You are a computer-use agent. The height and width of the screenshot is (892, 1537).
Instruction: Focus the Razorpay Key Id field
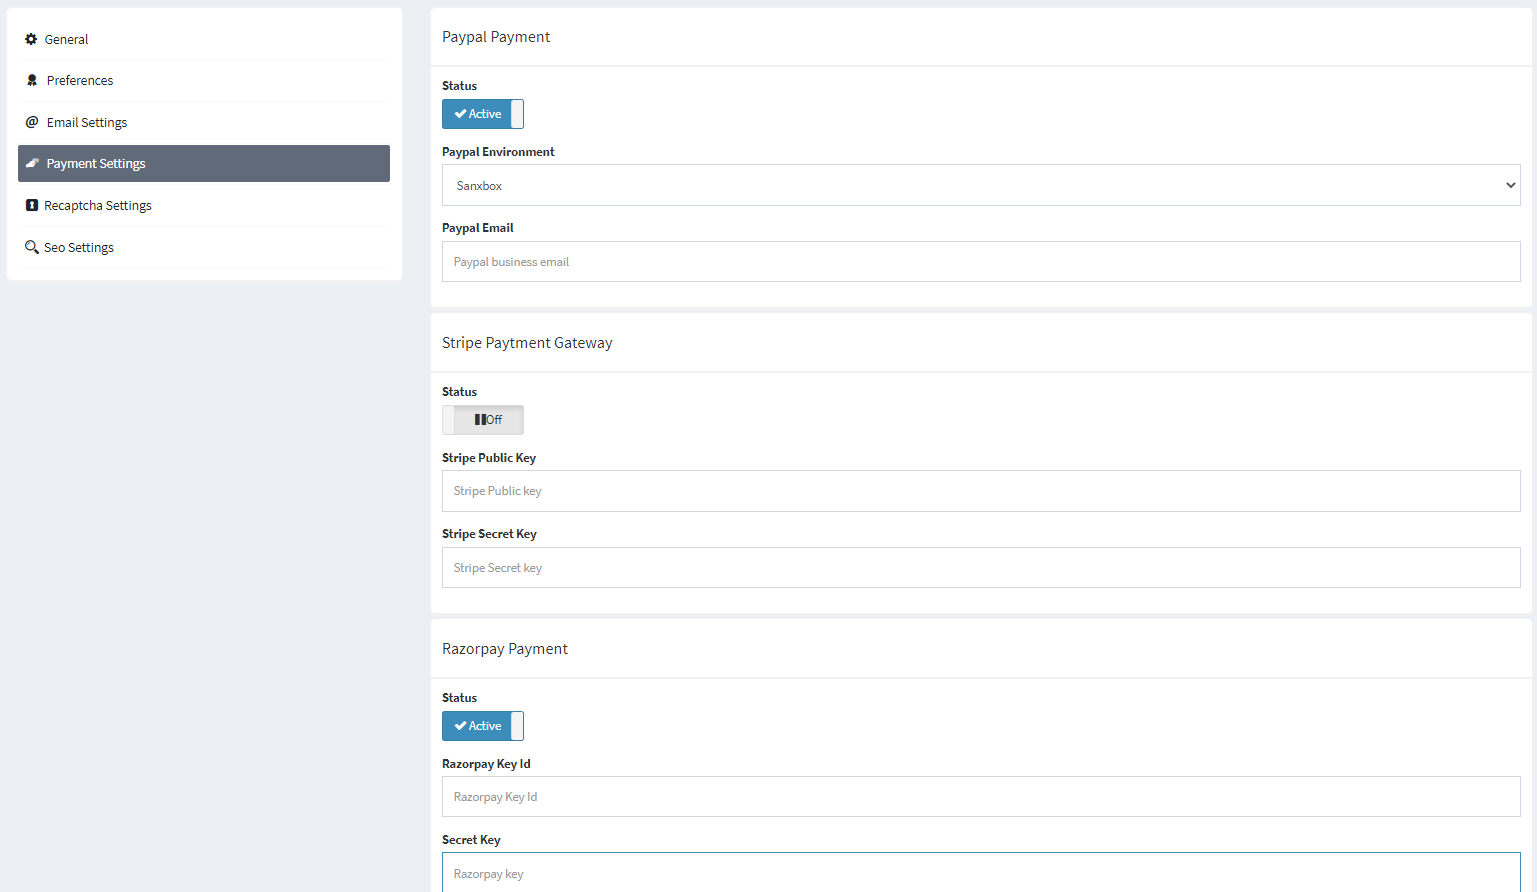coord(981,797)
